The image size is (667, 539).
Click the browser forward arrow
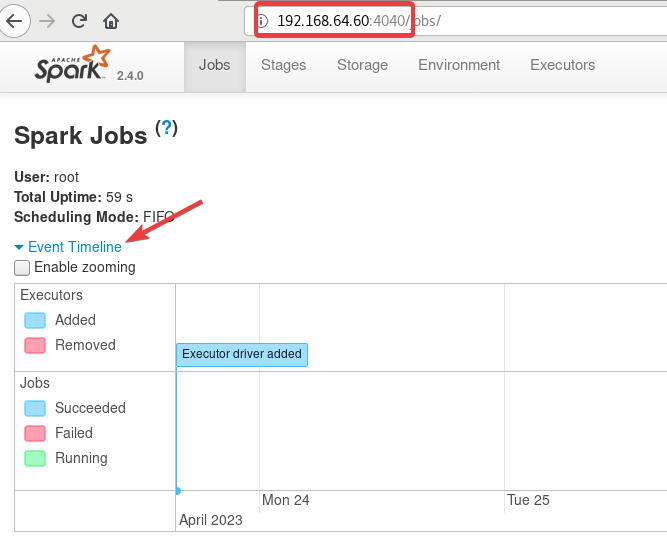(x=47, y=20)
